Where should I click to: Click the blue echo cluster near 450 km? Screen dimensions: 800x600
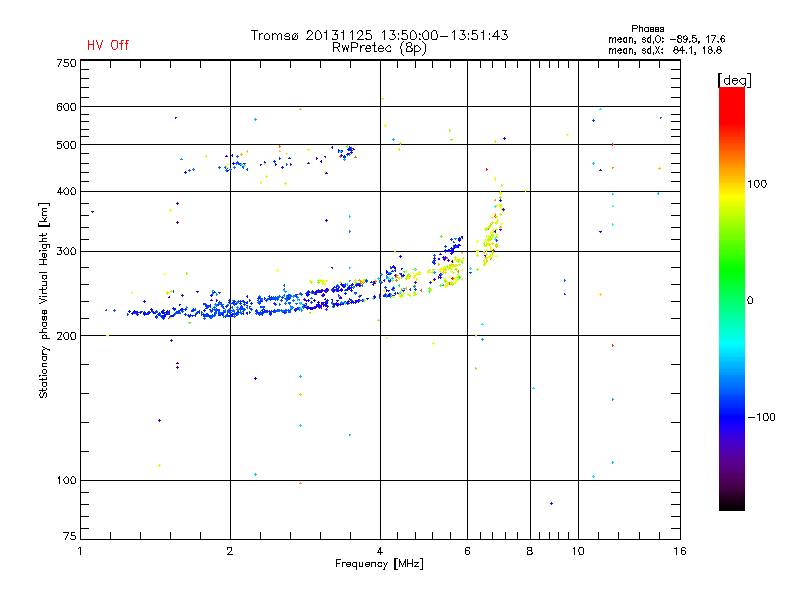(x=234, y=164)
